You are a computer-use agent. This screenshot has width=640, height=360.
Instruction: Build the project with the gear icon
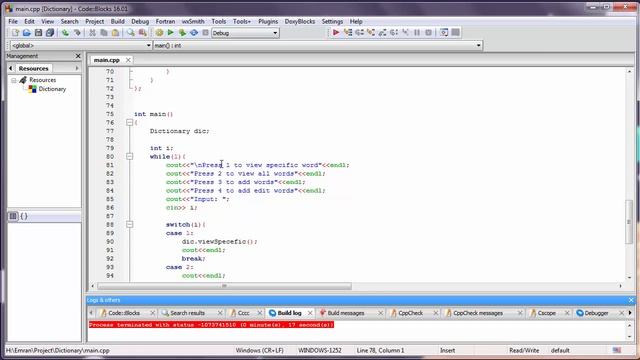159,33
